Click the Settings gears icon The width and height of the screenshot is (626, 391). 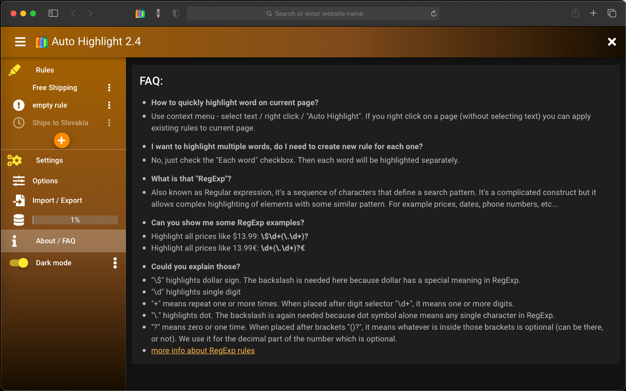tap(14, 160)
